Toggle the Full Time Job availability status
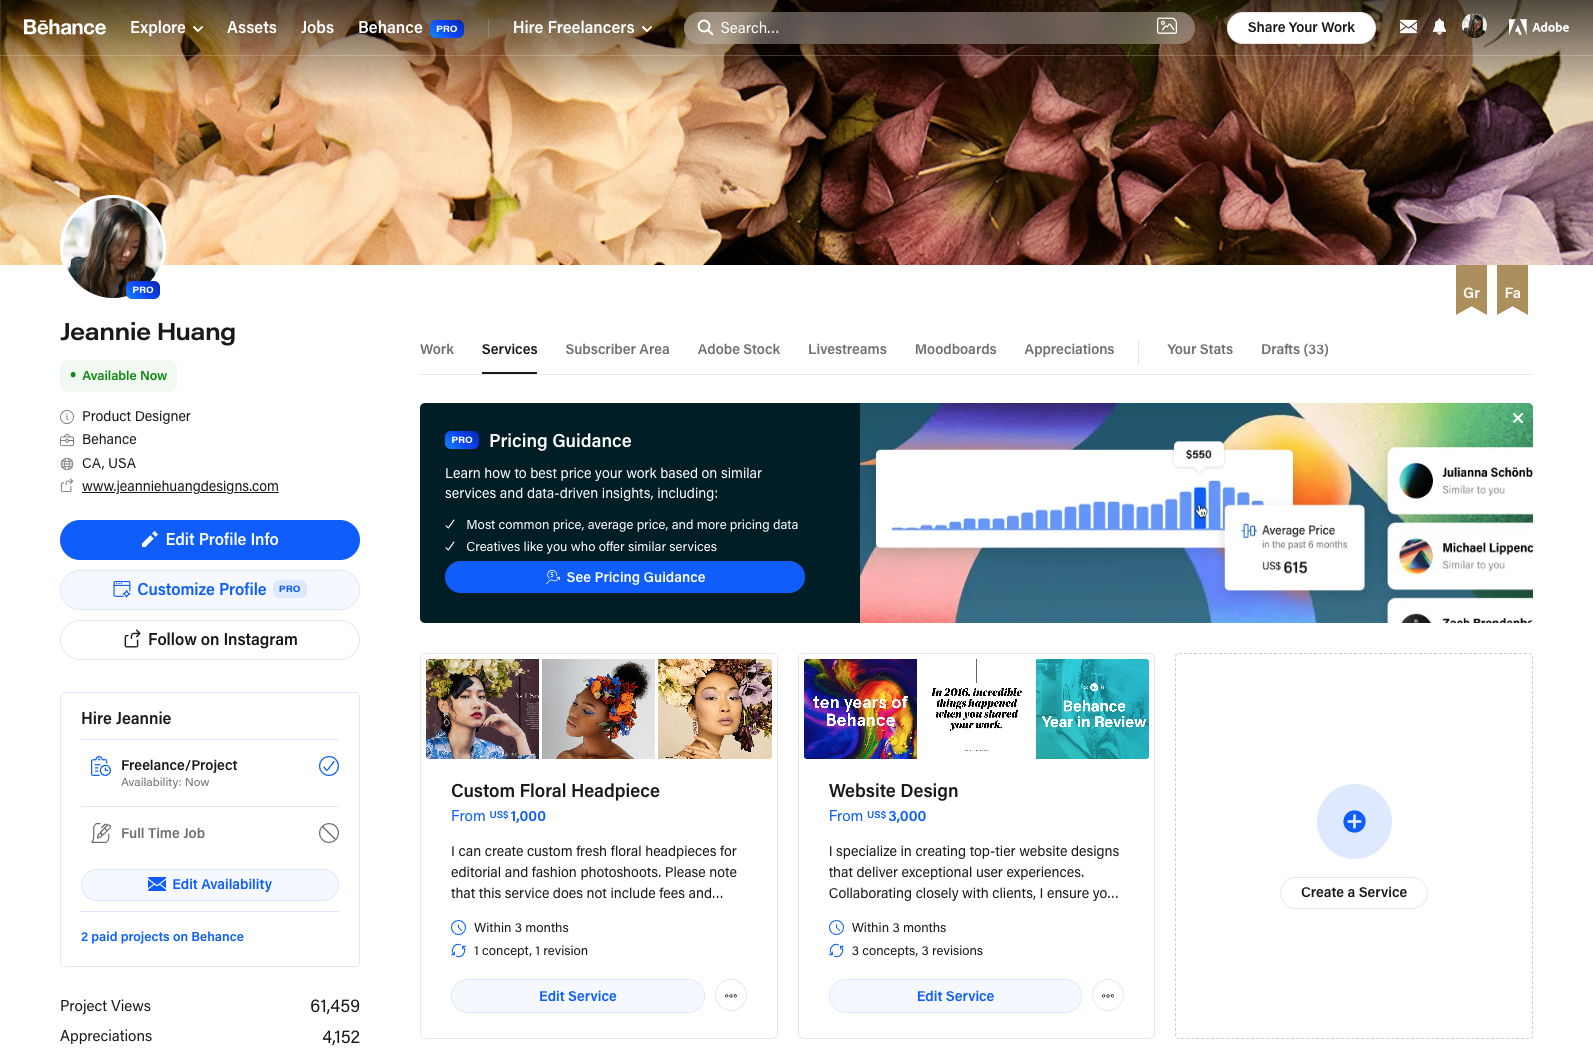This screenshot has height=1056, width=1593. coord(329,833)
